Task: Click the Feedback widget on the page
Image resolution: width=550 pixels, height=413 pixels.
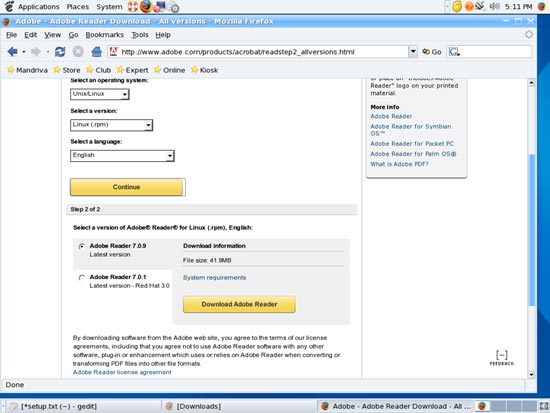Action: click(x=502, y=358)
